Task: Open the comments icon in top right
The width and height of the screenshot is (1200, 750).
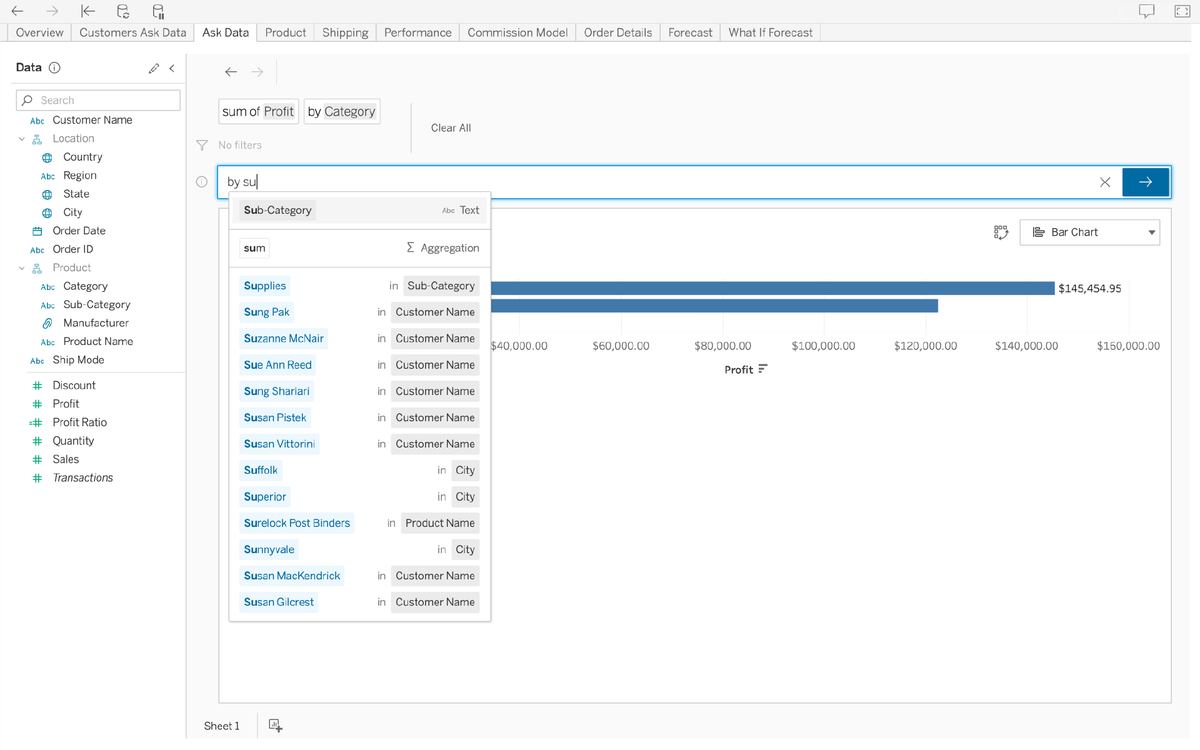Action: pos(1146,11)
